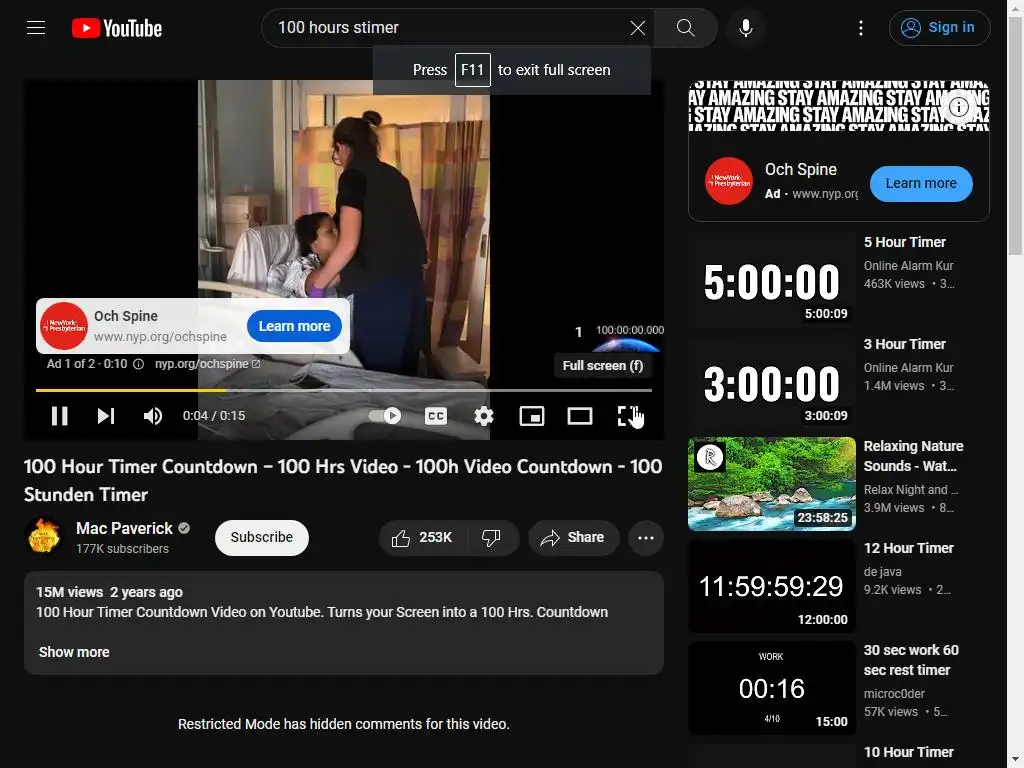Screen dimensions: 1024x768
Task: Click the 0:04 / 0:15 time display
Action: (214, 416)
